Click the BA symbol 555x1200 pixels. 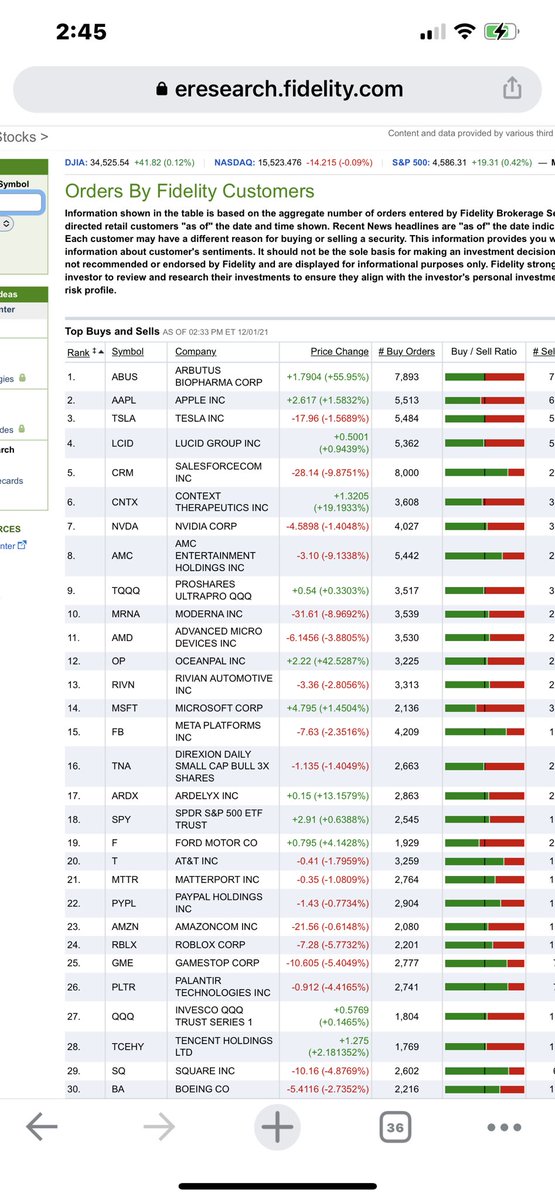[118, 1089]
